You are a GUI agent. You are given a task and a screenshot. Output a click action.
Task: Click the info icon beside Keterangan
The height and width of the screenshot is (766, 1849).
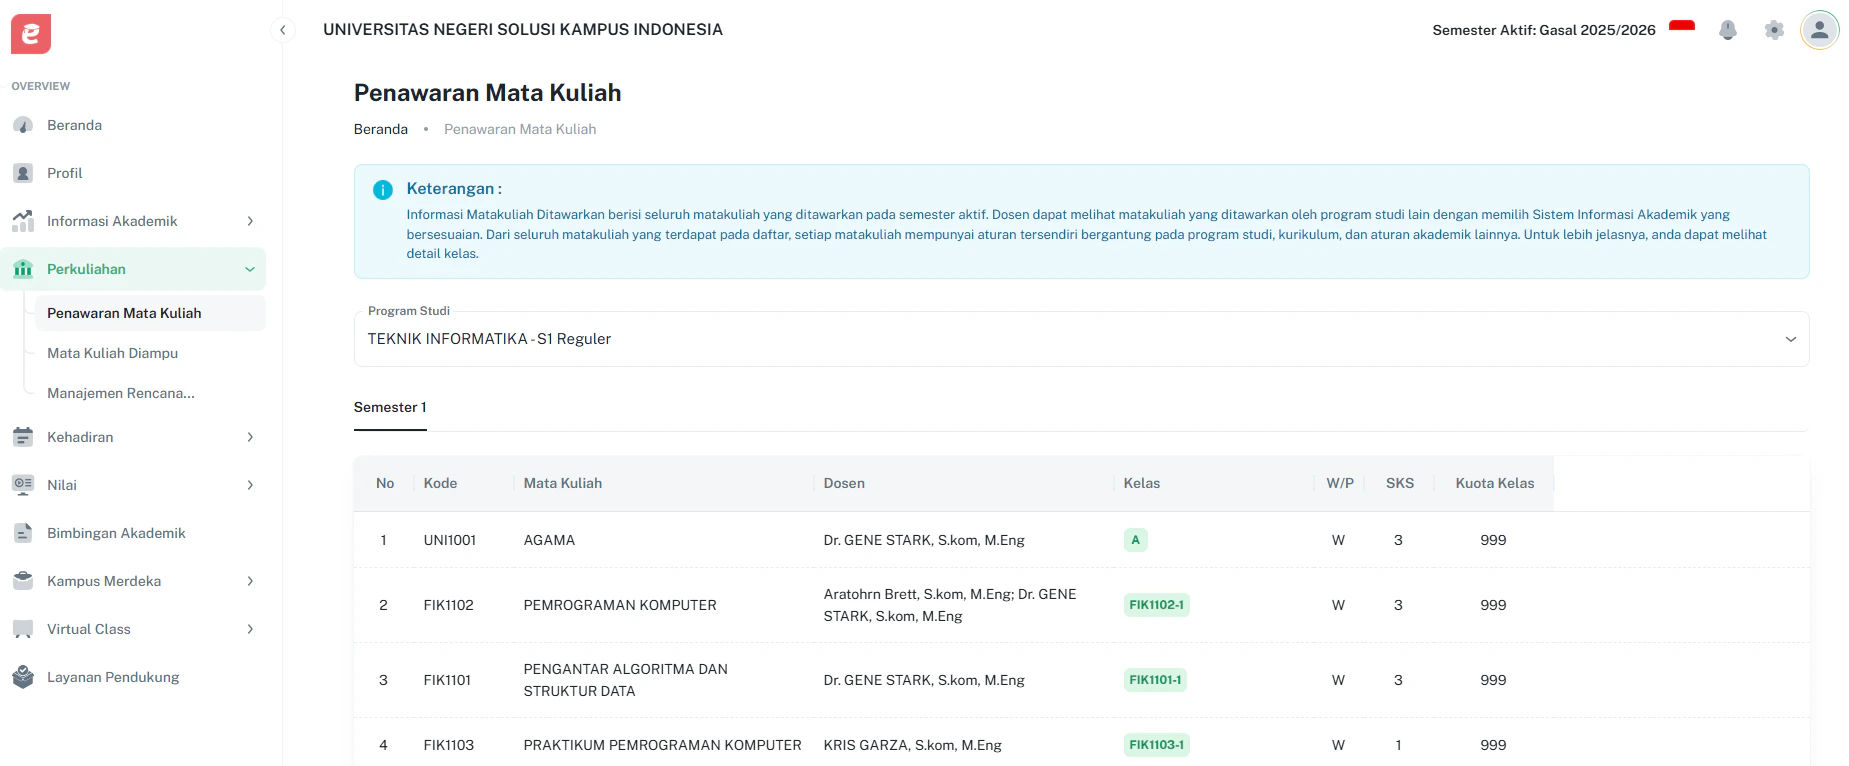[x=383, y=190]
